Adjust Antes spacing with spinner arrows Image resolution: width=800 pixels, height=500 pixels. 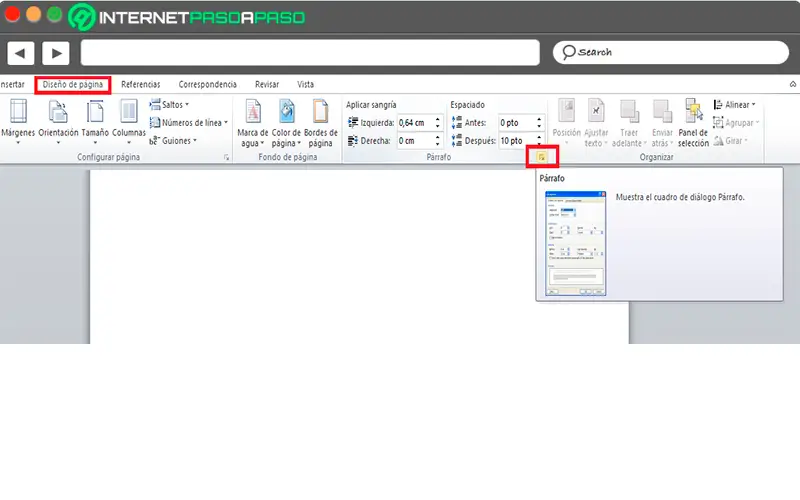coord(539,122)
